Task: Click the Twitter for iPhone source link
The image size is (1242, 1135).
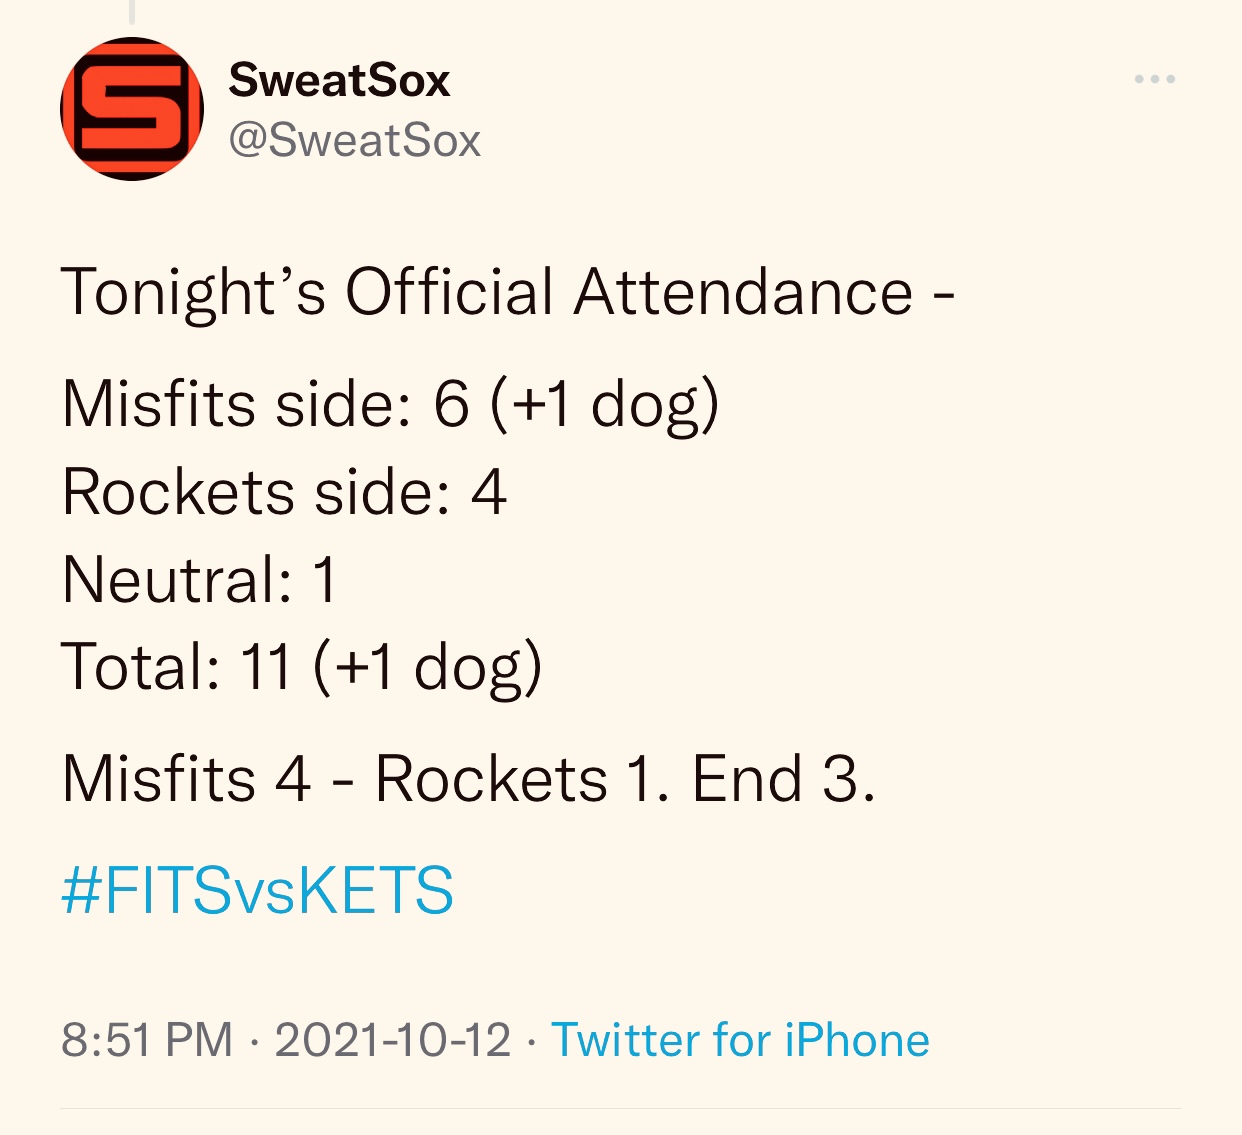Action: (x=740, y=1040)
